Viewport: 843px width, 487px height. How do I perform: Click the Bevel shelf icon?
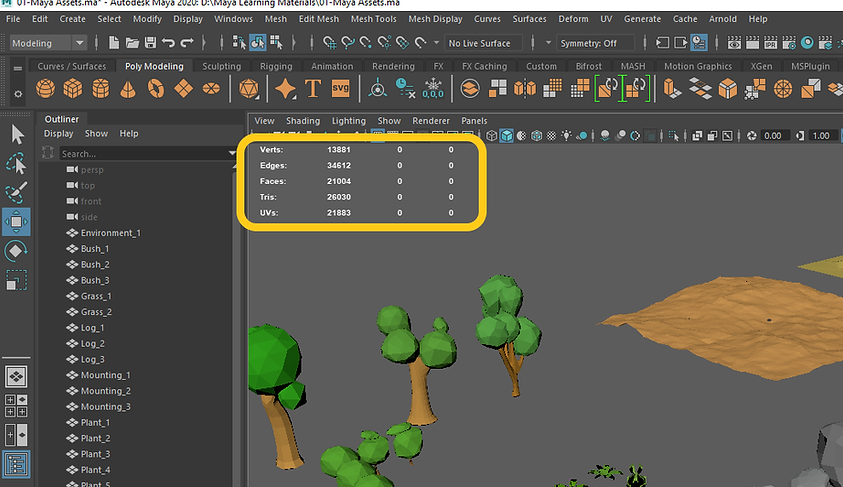728,88
